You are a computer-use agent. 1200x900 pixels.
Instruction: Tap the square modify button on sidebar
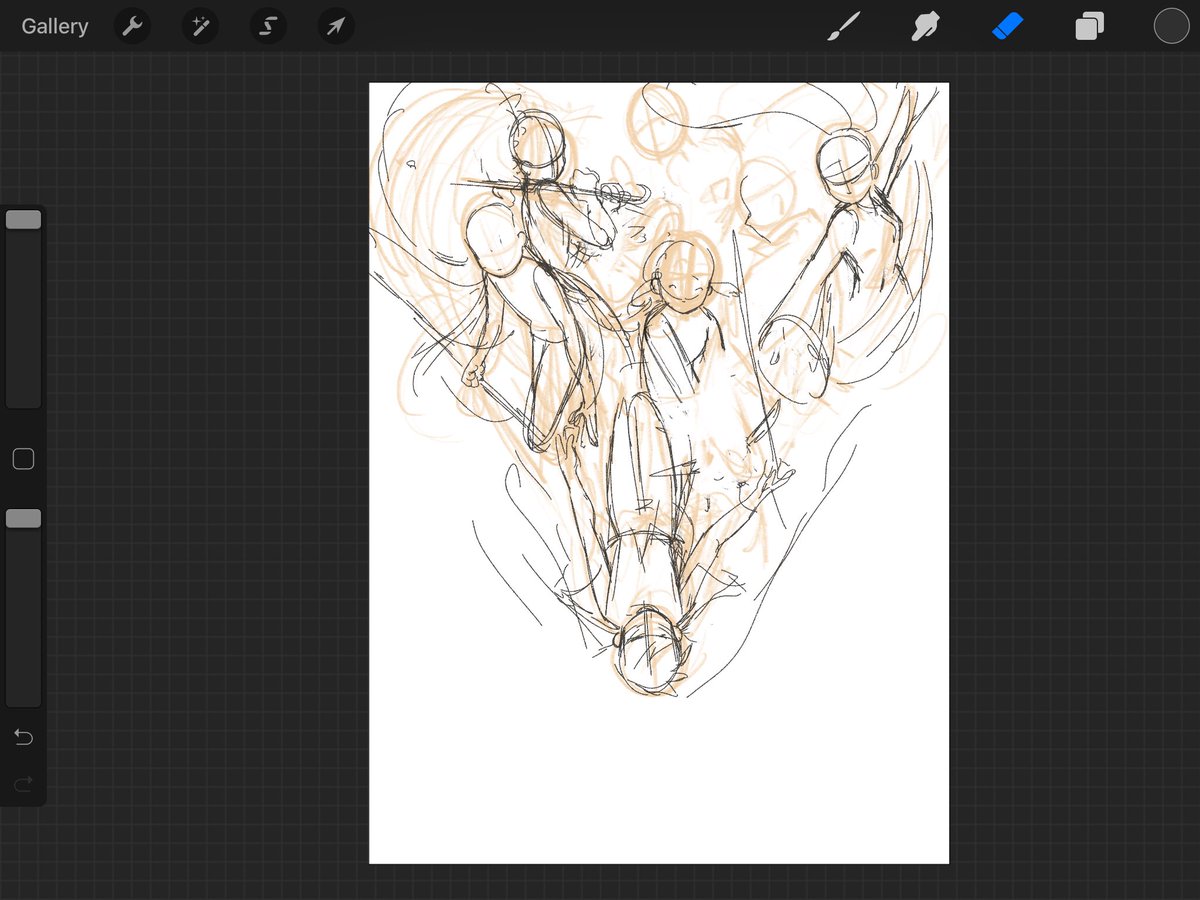point(23,459)
